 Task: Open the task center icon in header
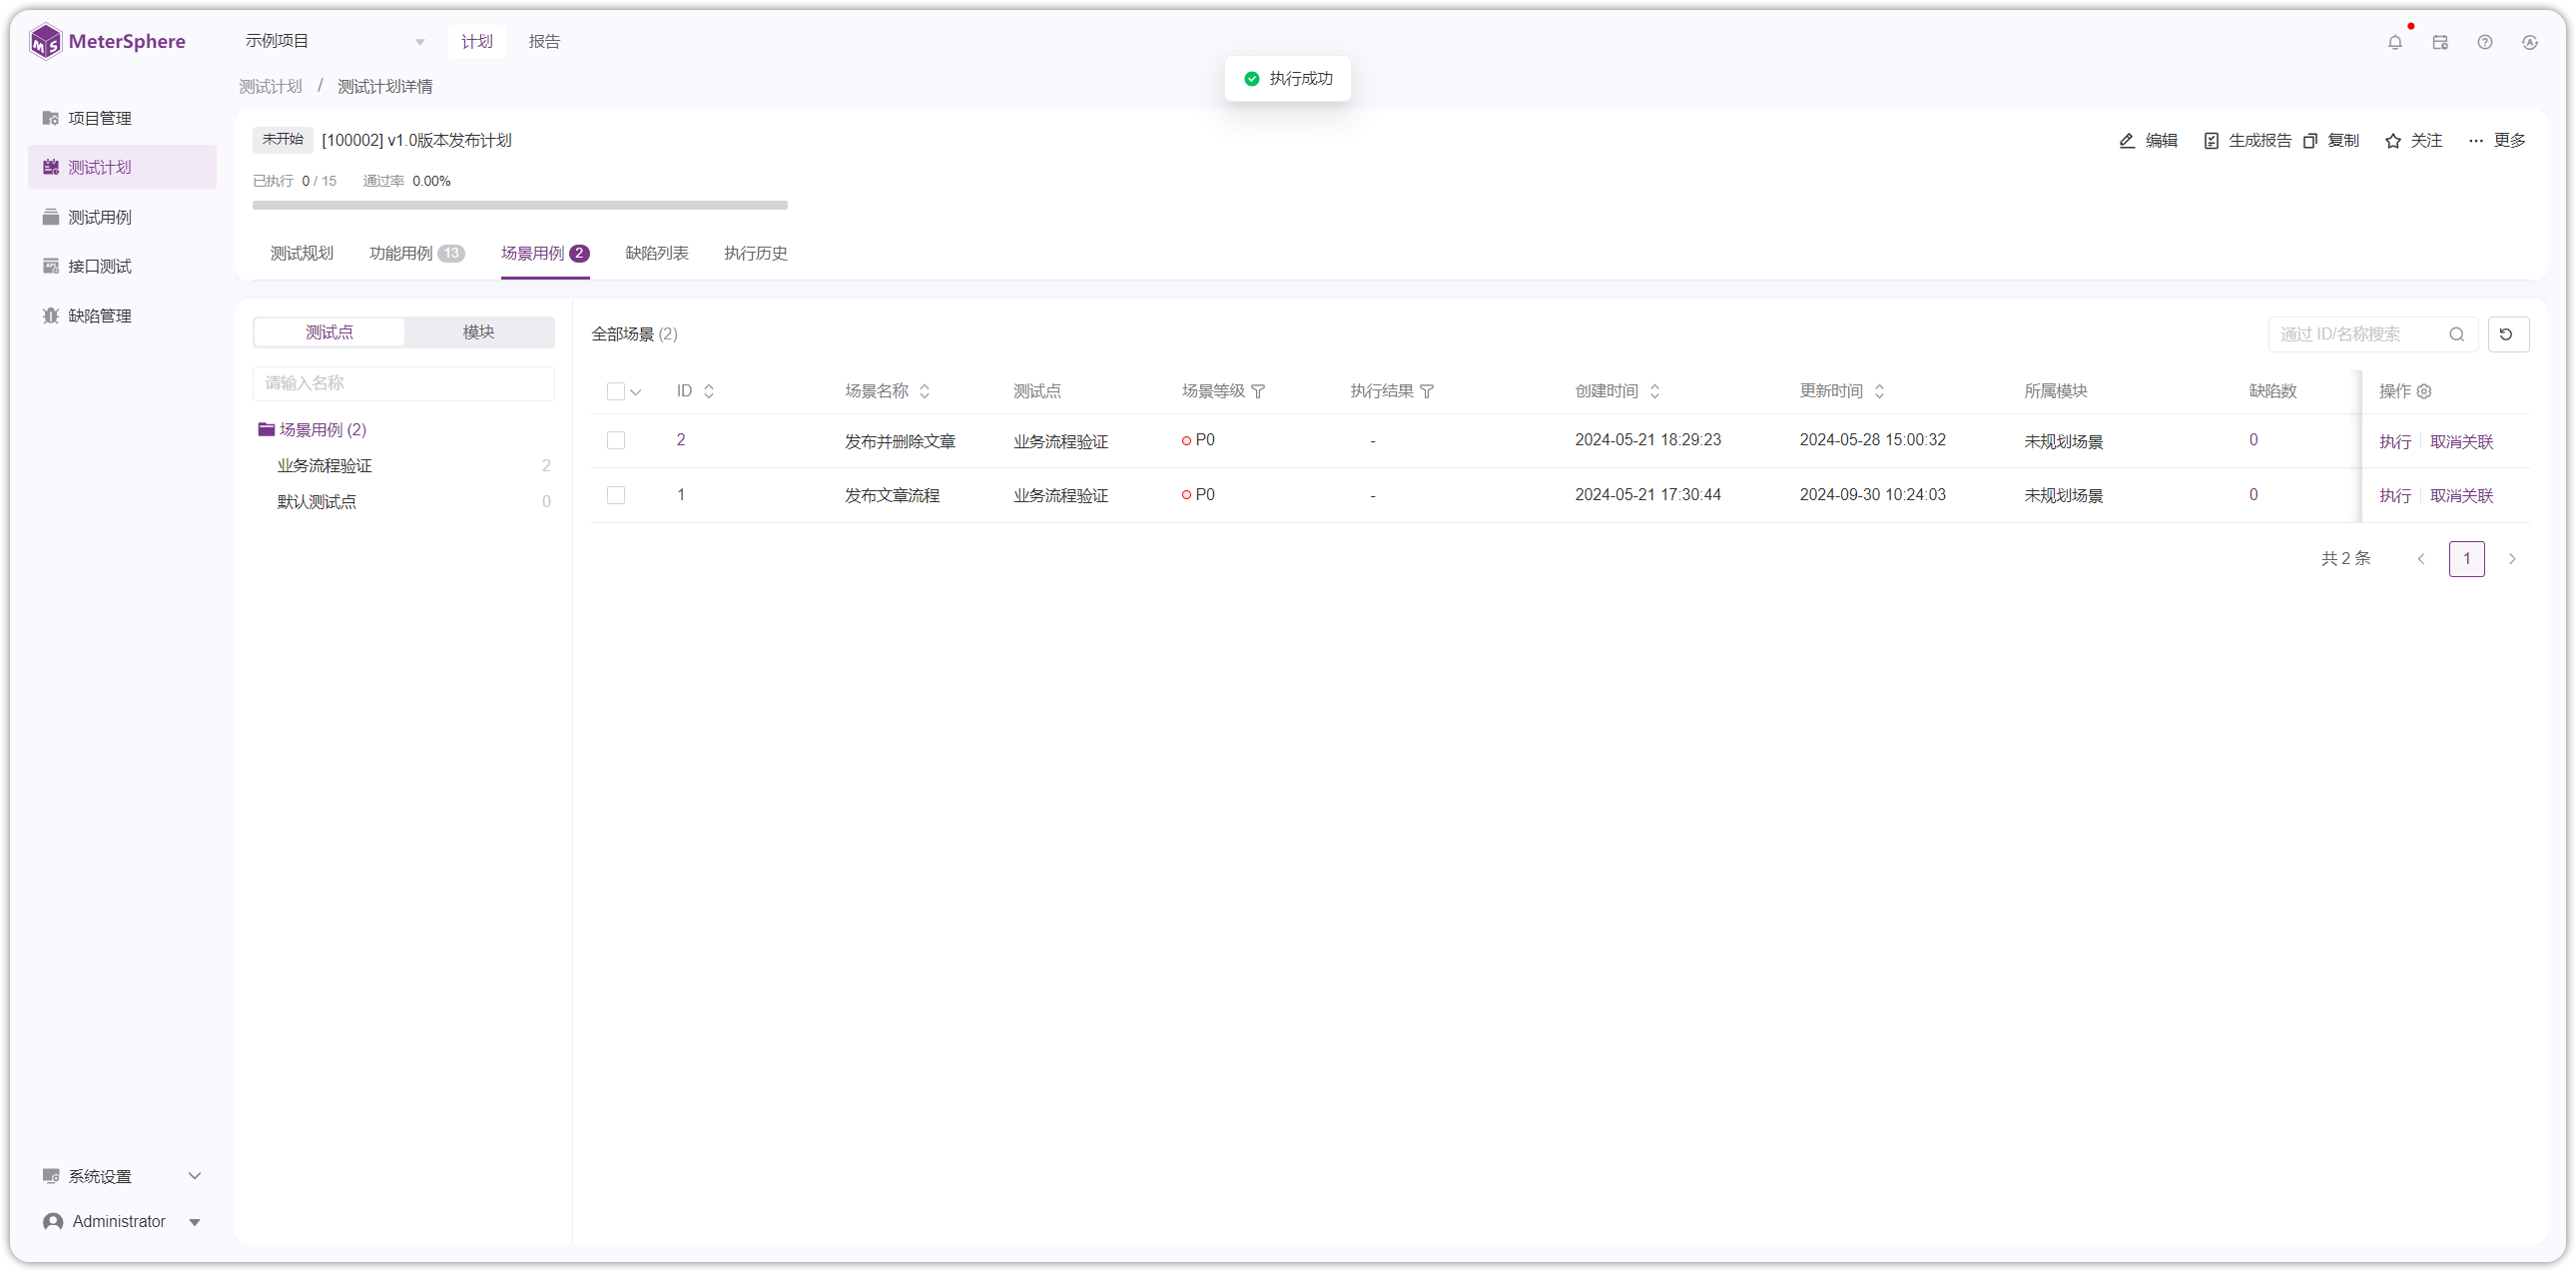pos(2440,42)
